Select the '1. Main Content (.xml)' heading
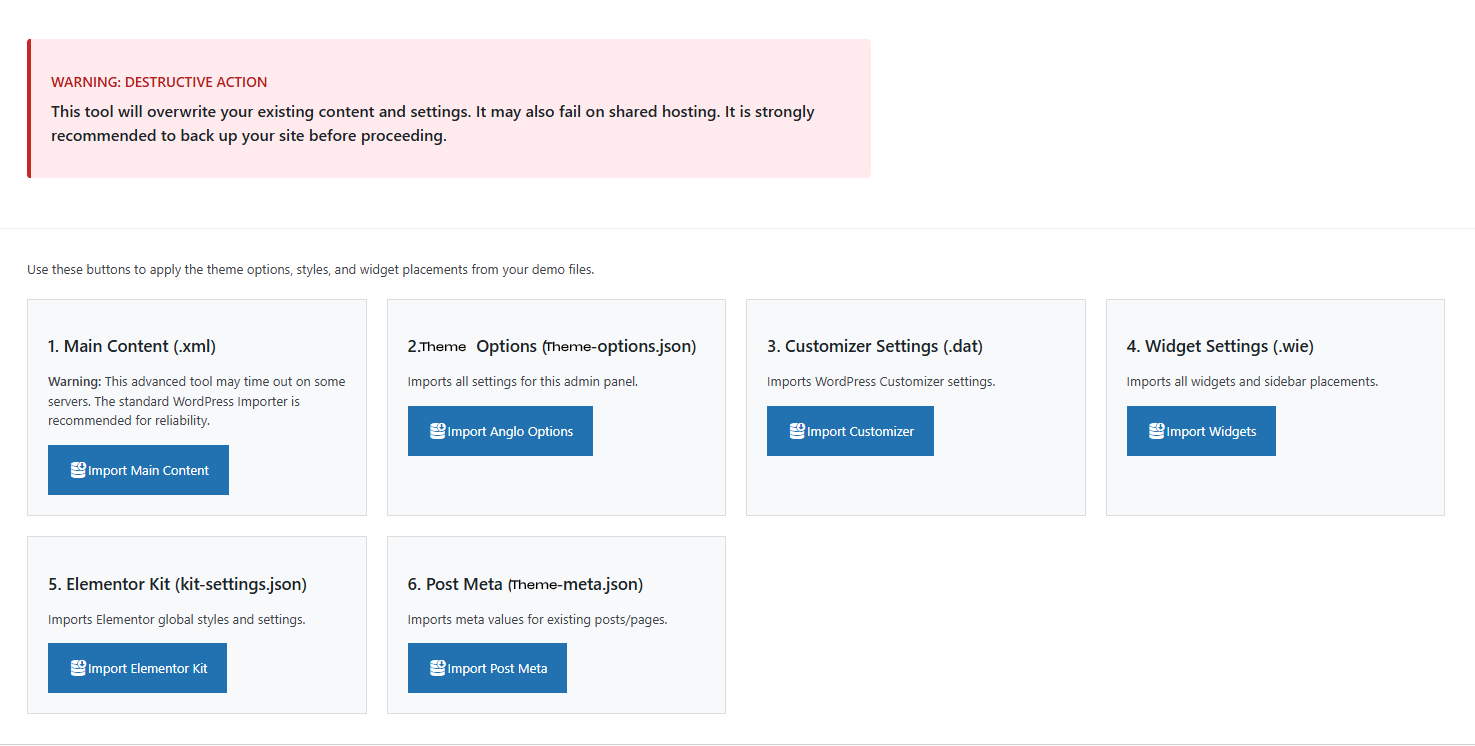1475x746 pixels. pos(132,346)
